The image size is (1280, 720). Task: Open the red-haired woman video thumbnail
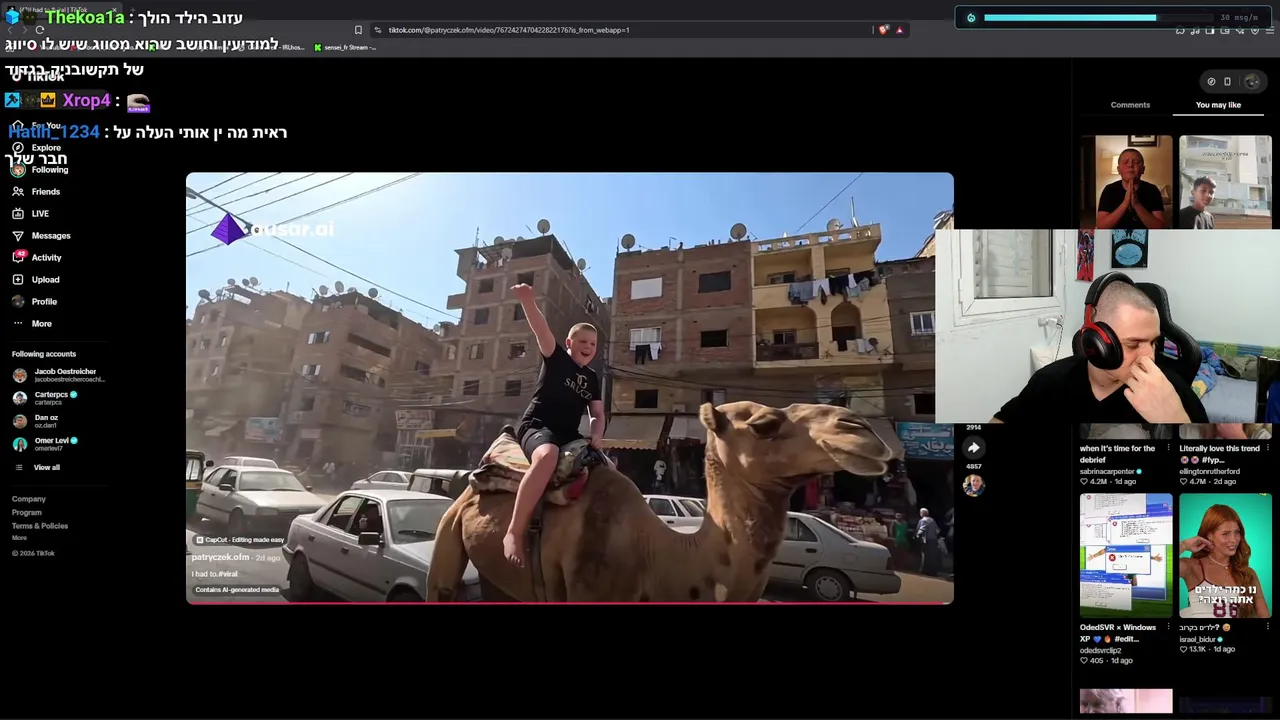[x=1225, y=556]
